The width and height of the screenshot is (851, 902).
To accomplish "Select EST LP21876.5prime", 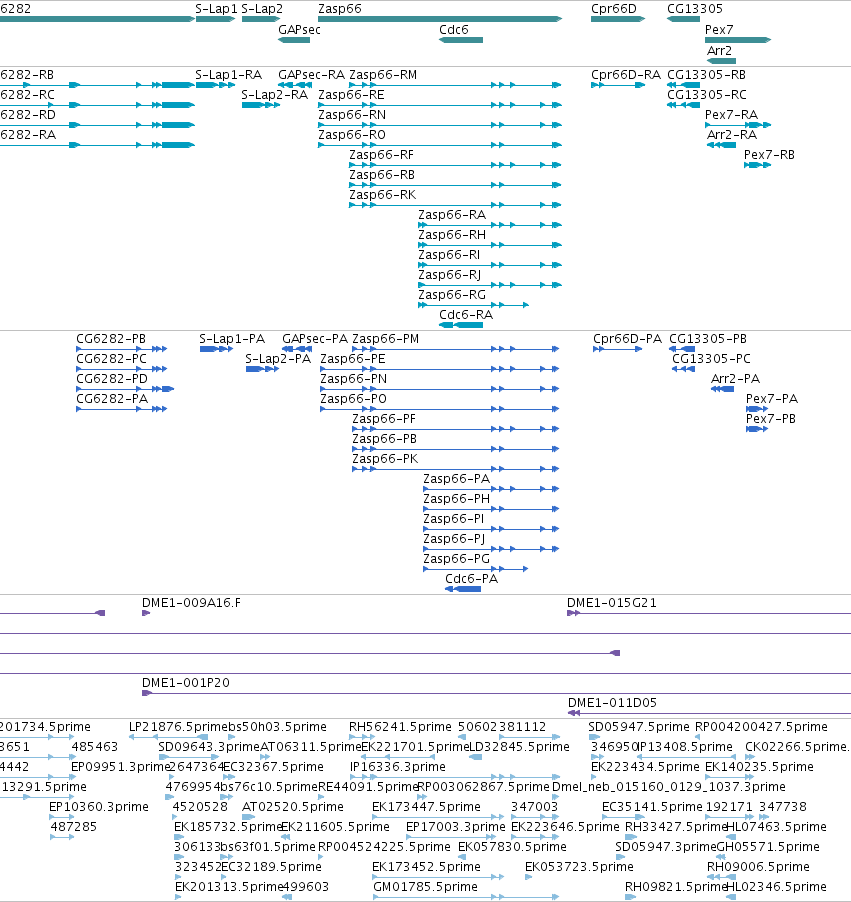I will (x=168, y=737).
